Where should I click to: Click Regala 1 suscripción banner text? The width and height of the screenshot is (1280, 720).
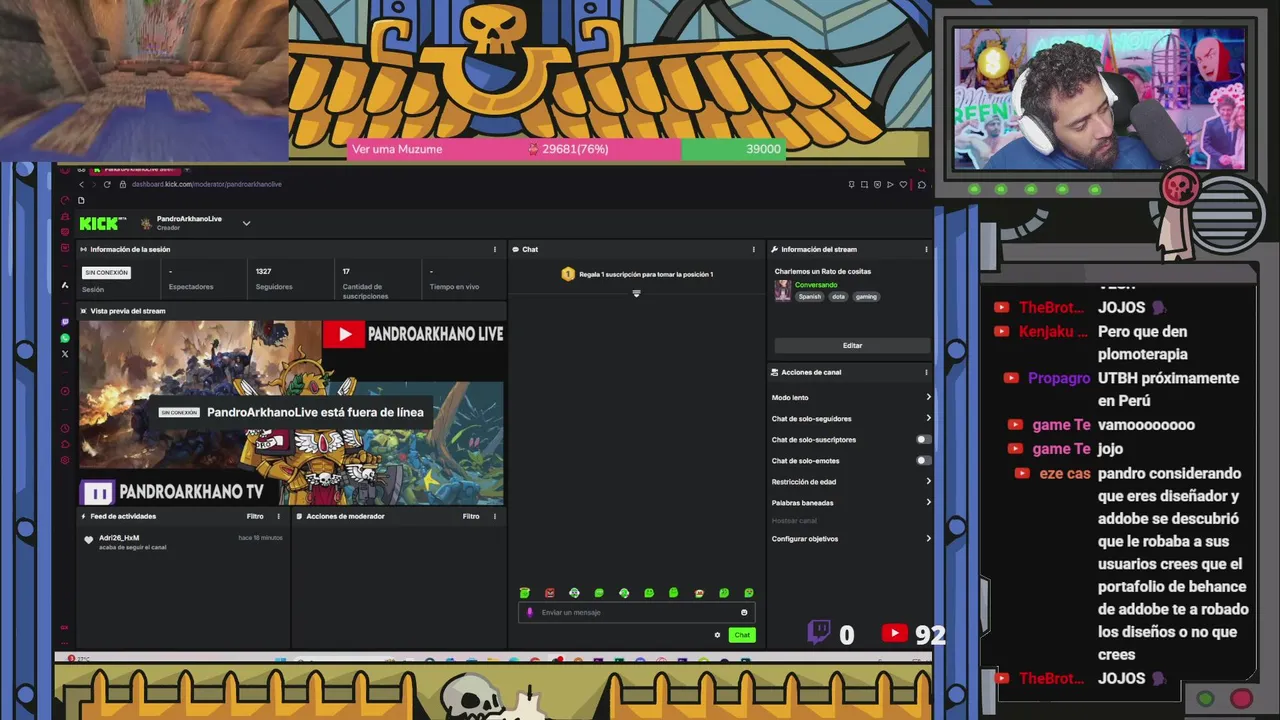646,274
